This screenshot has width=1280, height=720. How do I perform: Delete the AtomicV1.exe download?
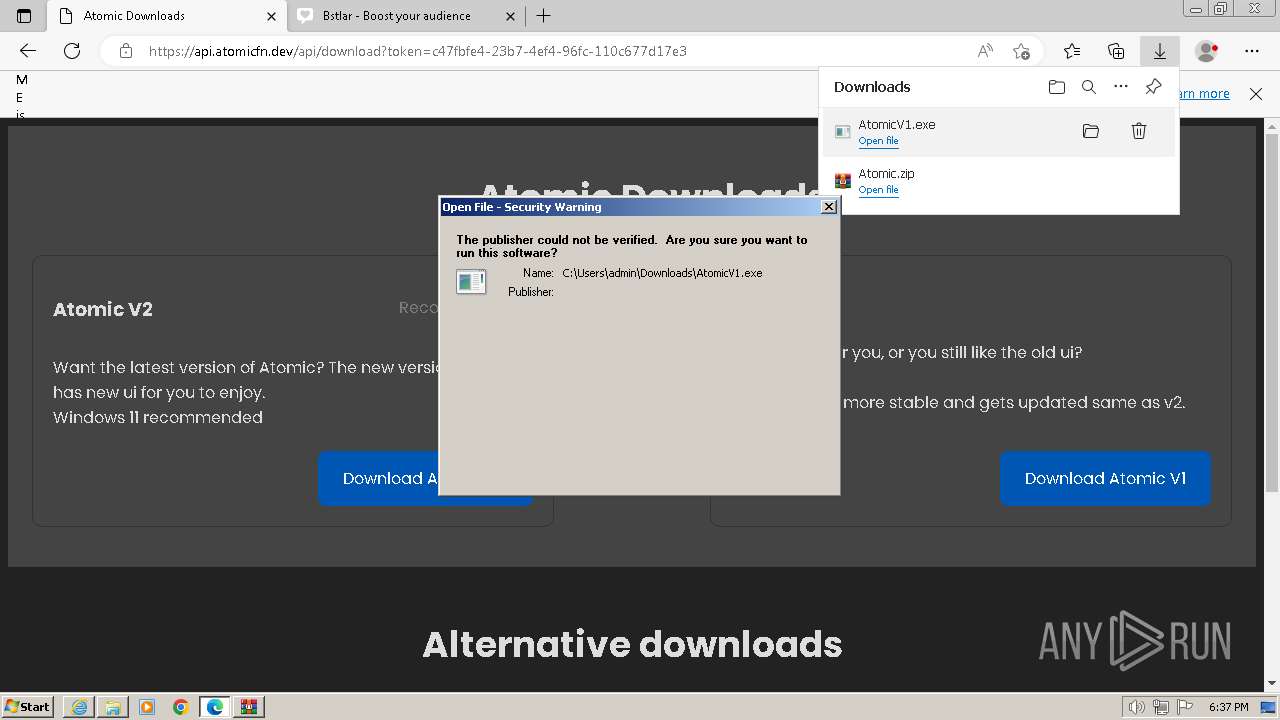coord(1139,131)
